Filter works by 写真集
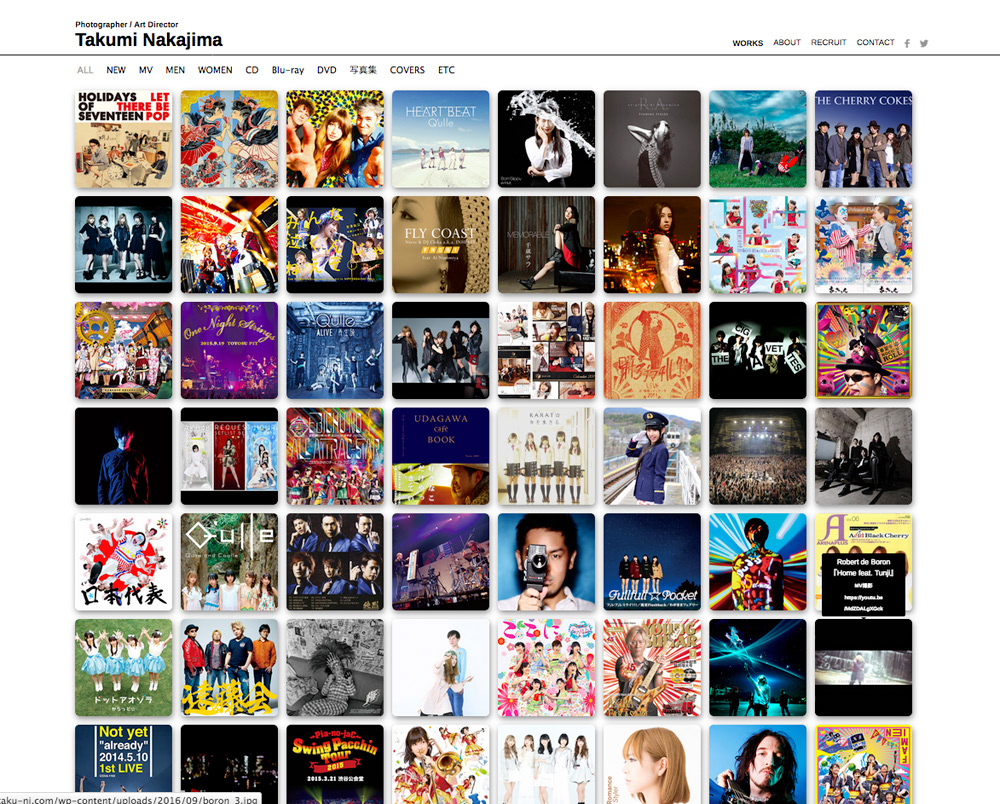This screenshot has width=1000, height=804. click(x=363, y=70)
